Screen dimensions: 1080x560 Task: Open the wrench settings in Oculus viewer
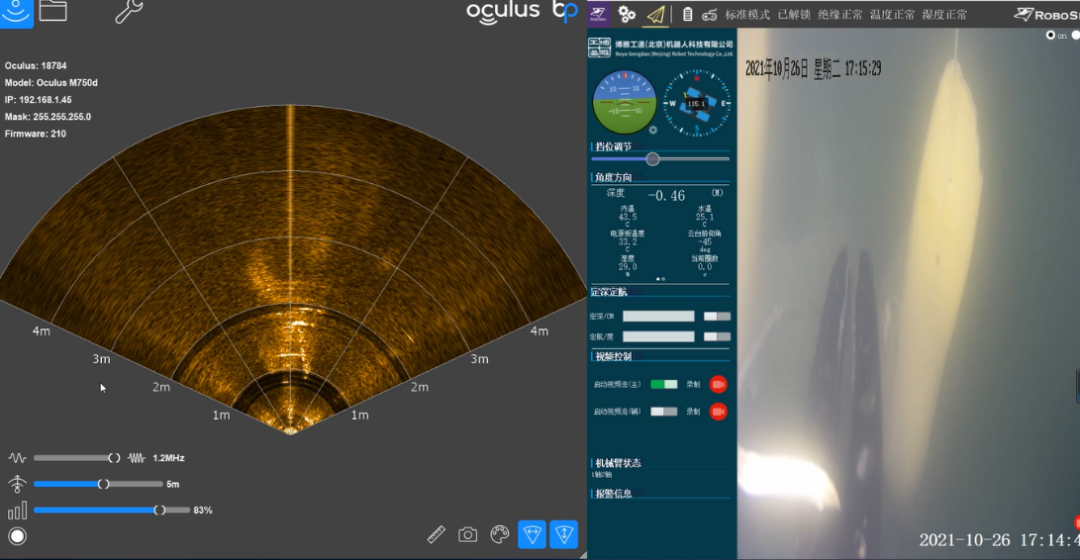coord(128,12)
